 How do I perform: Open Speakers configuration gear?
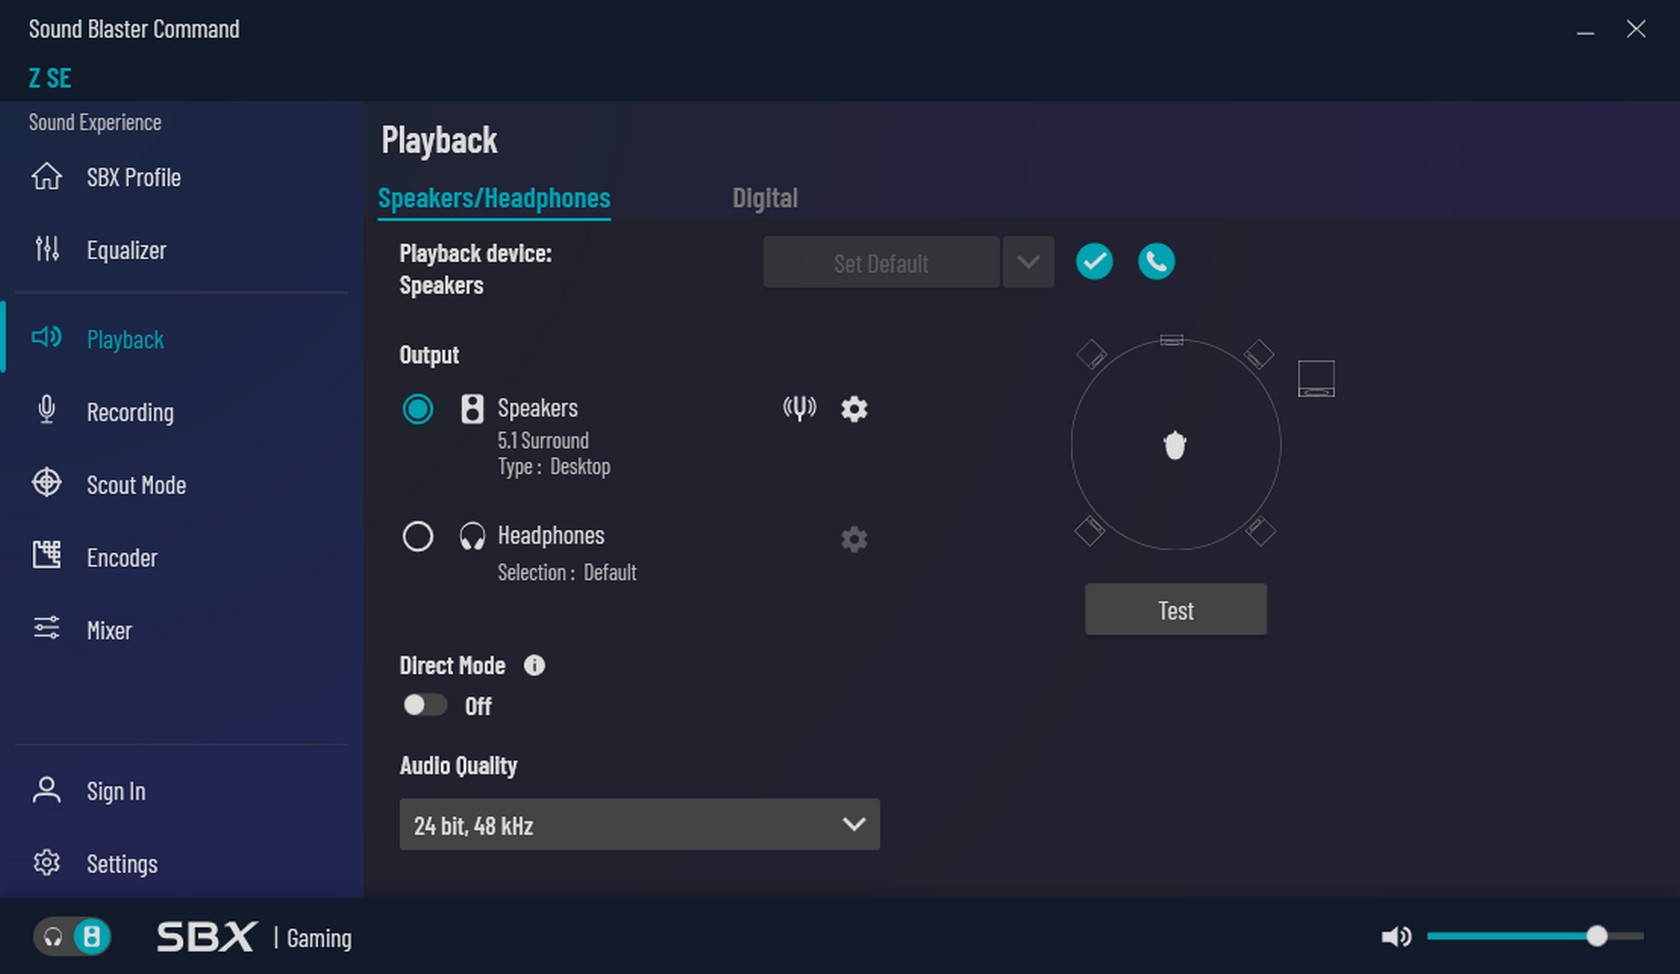(x=854, y=409)
